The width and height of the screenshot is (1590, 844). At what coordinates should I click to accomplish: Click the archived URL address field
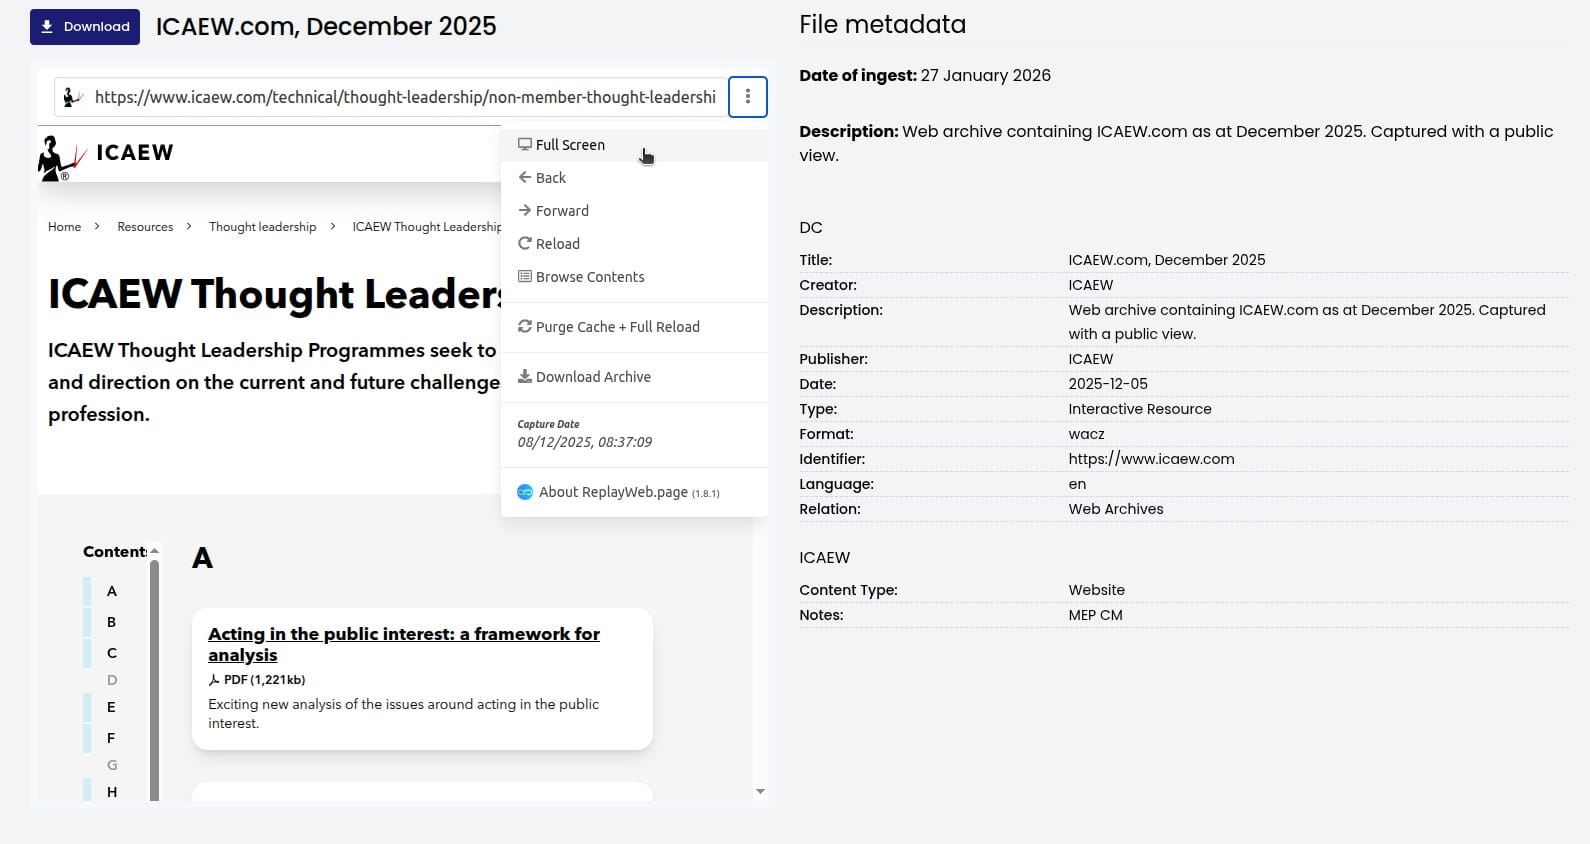[405, 97]
